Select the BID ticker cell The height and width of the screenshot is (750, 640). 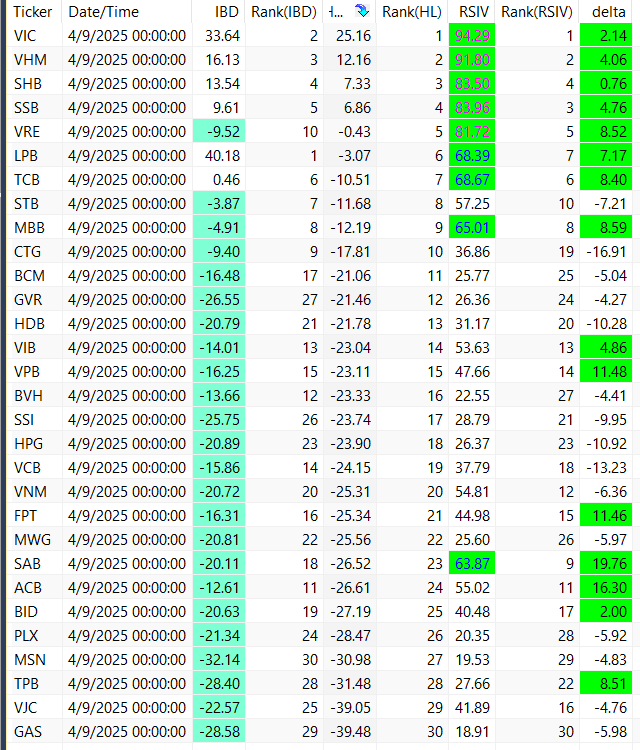34,612
